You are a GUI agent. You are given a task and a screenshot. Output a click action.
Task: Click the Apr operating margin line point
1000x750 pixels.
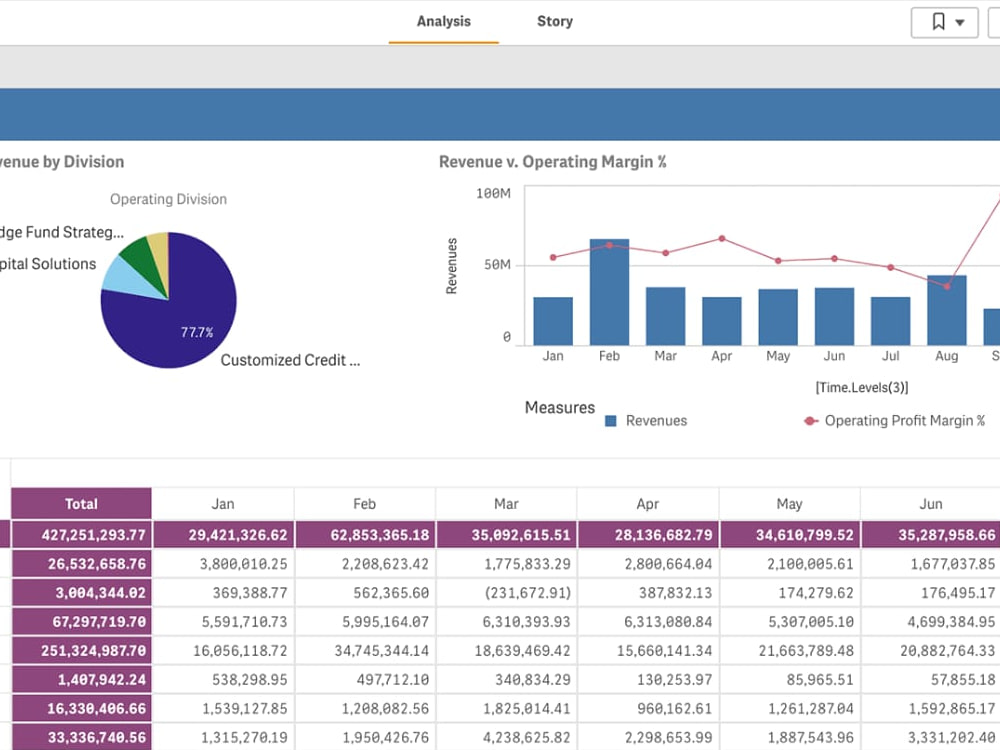pos(722,239)
